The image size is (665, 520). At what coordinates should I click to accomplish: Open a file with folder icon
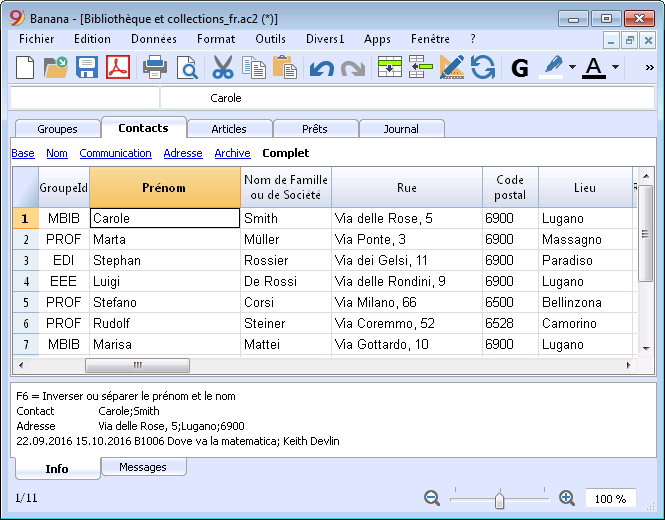[x=56, y=67]
